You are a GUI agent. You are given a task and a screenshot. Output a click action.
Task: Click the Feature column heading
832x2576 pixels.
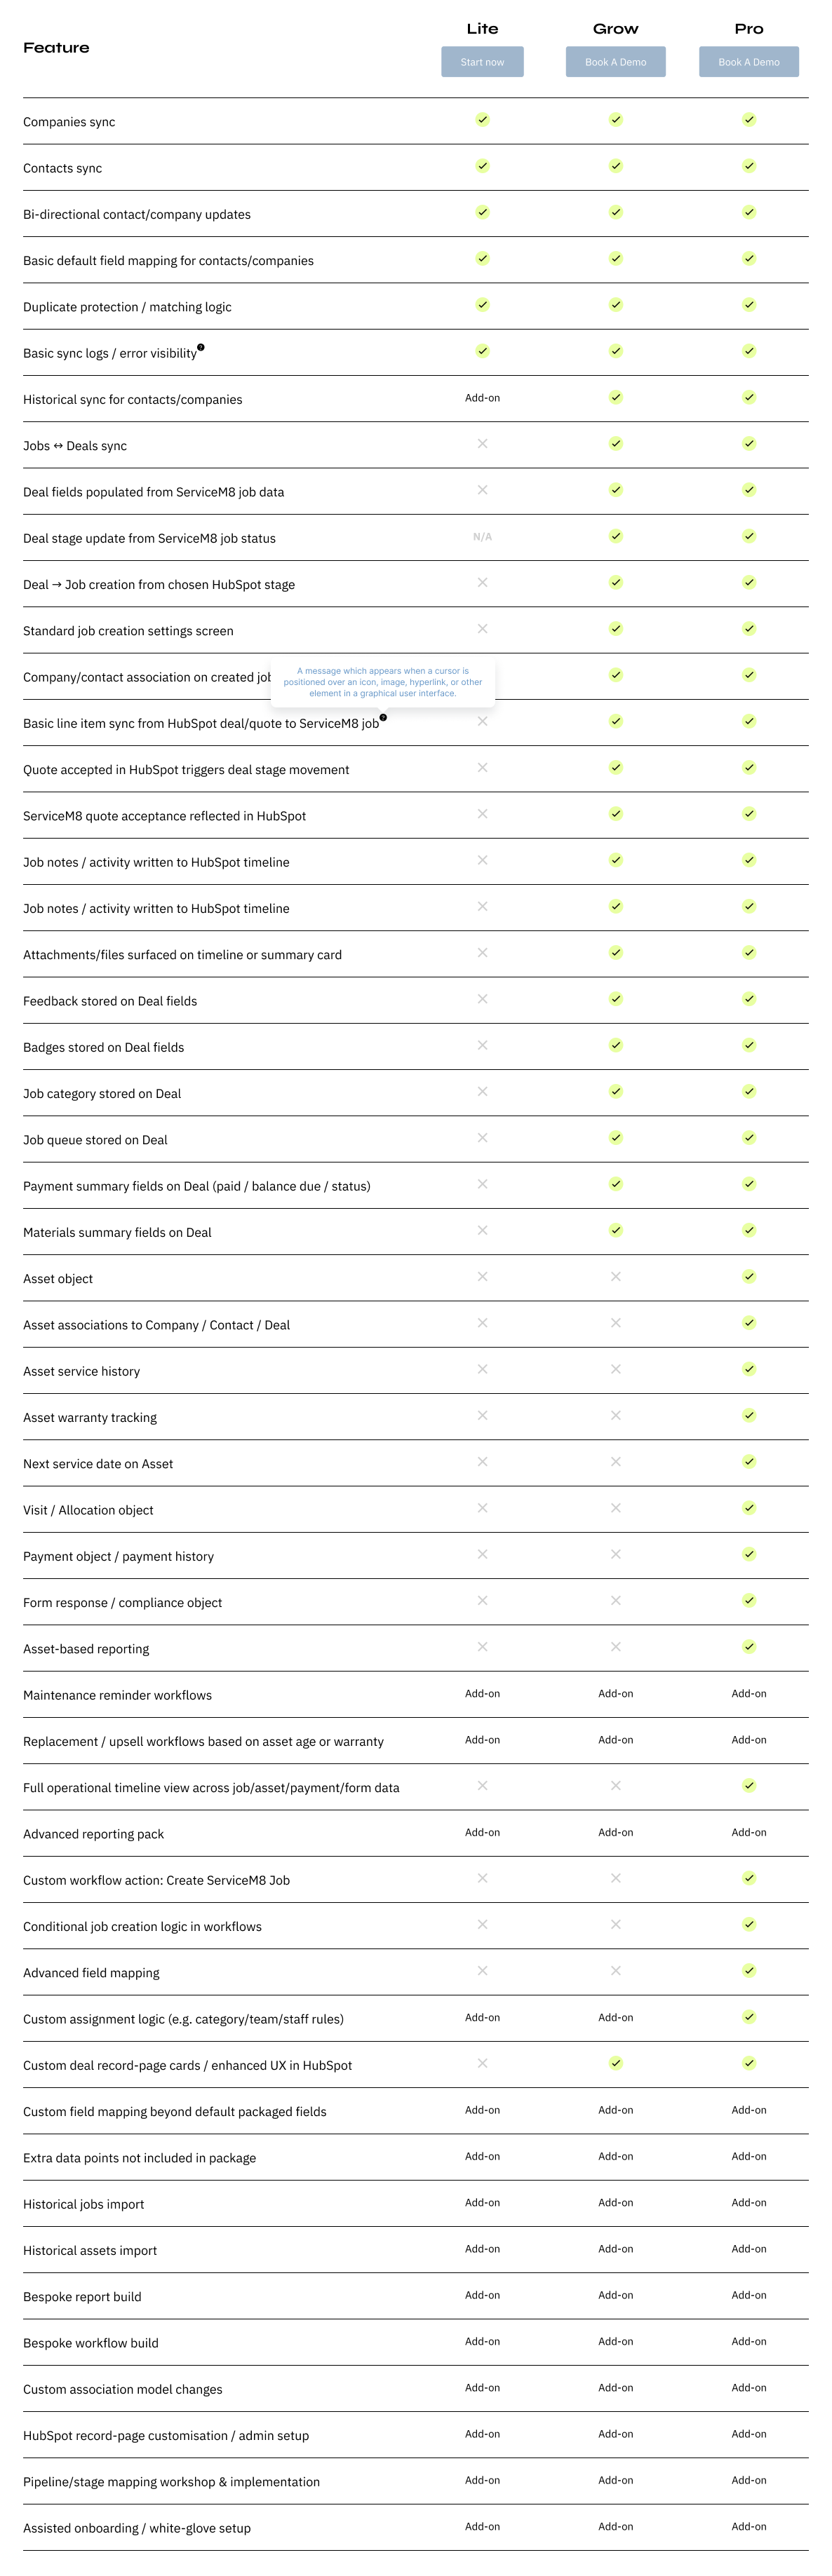[56, 46]
